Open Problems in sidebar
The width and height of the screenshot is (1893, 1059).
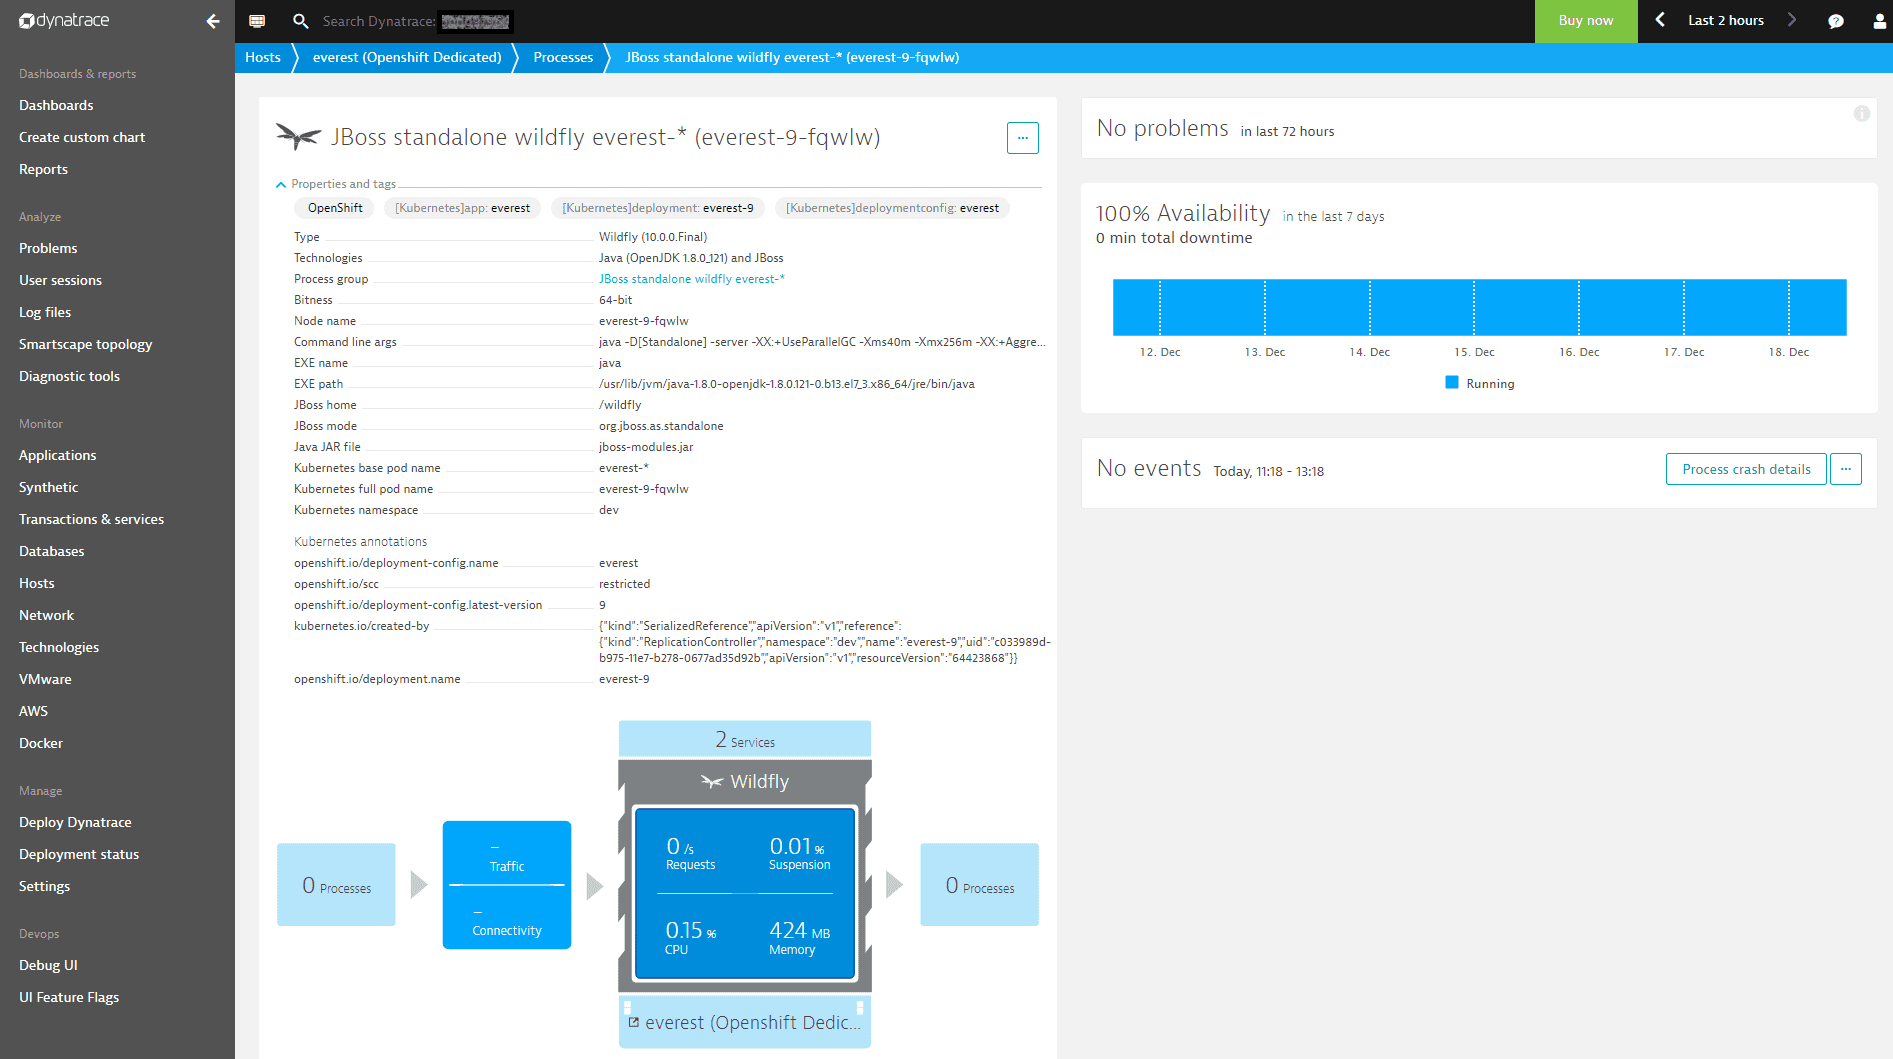[48, 248]
